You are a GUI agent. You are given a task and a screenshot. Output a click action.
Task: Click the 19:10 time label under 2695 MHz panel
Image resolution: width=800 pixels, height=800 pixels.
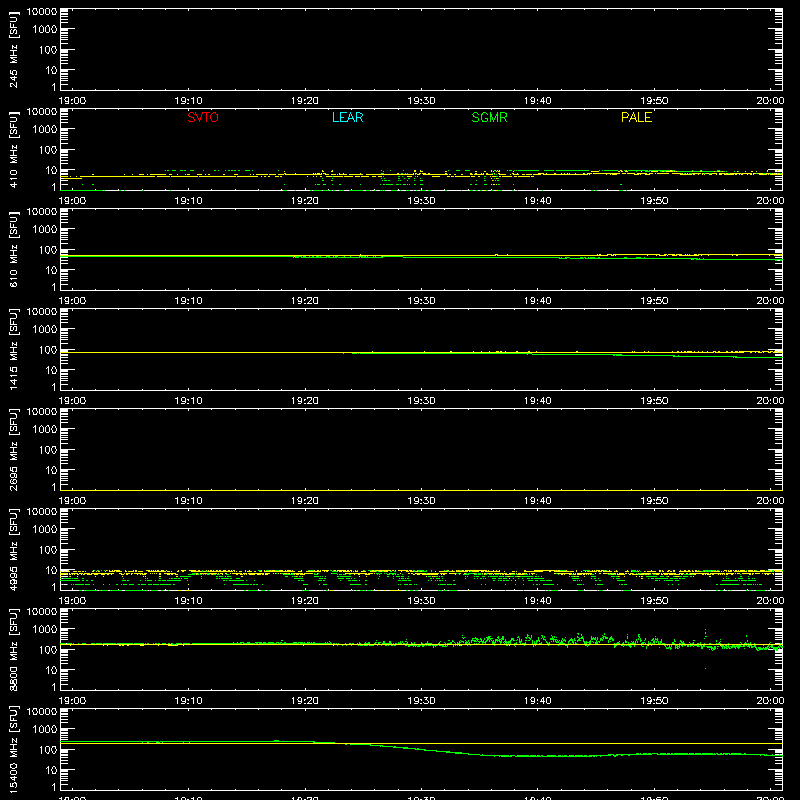[189, 501]
